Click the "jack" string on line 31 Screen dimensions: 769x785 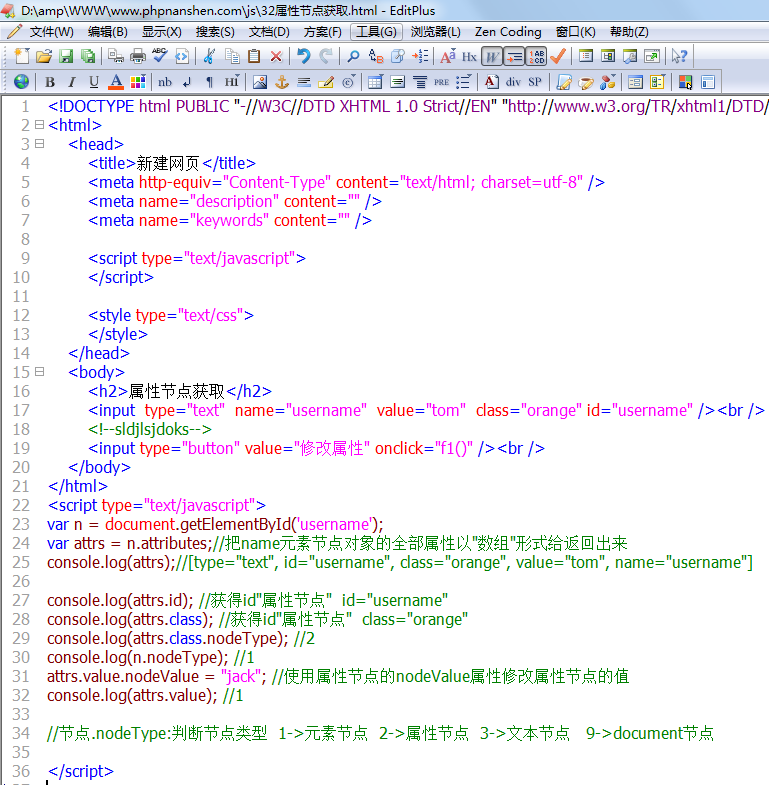point(241,676)
